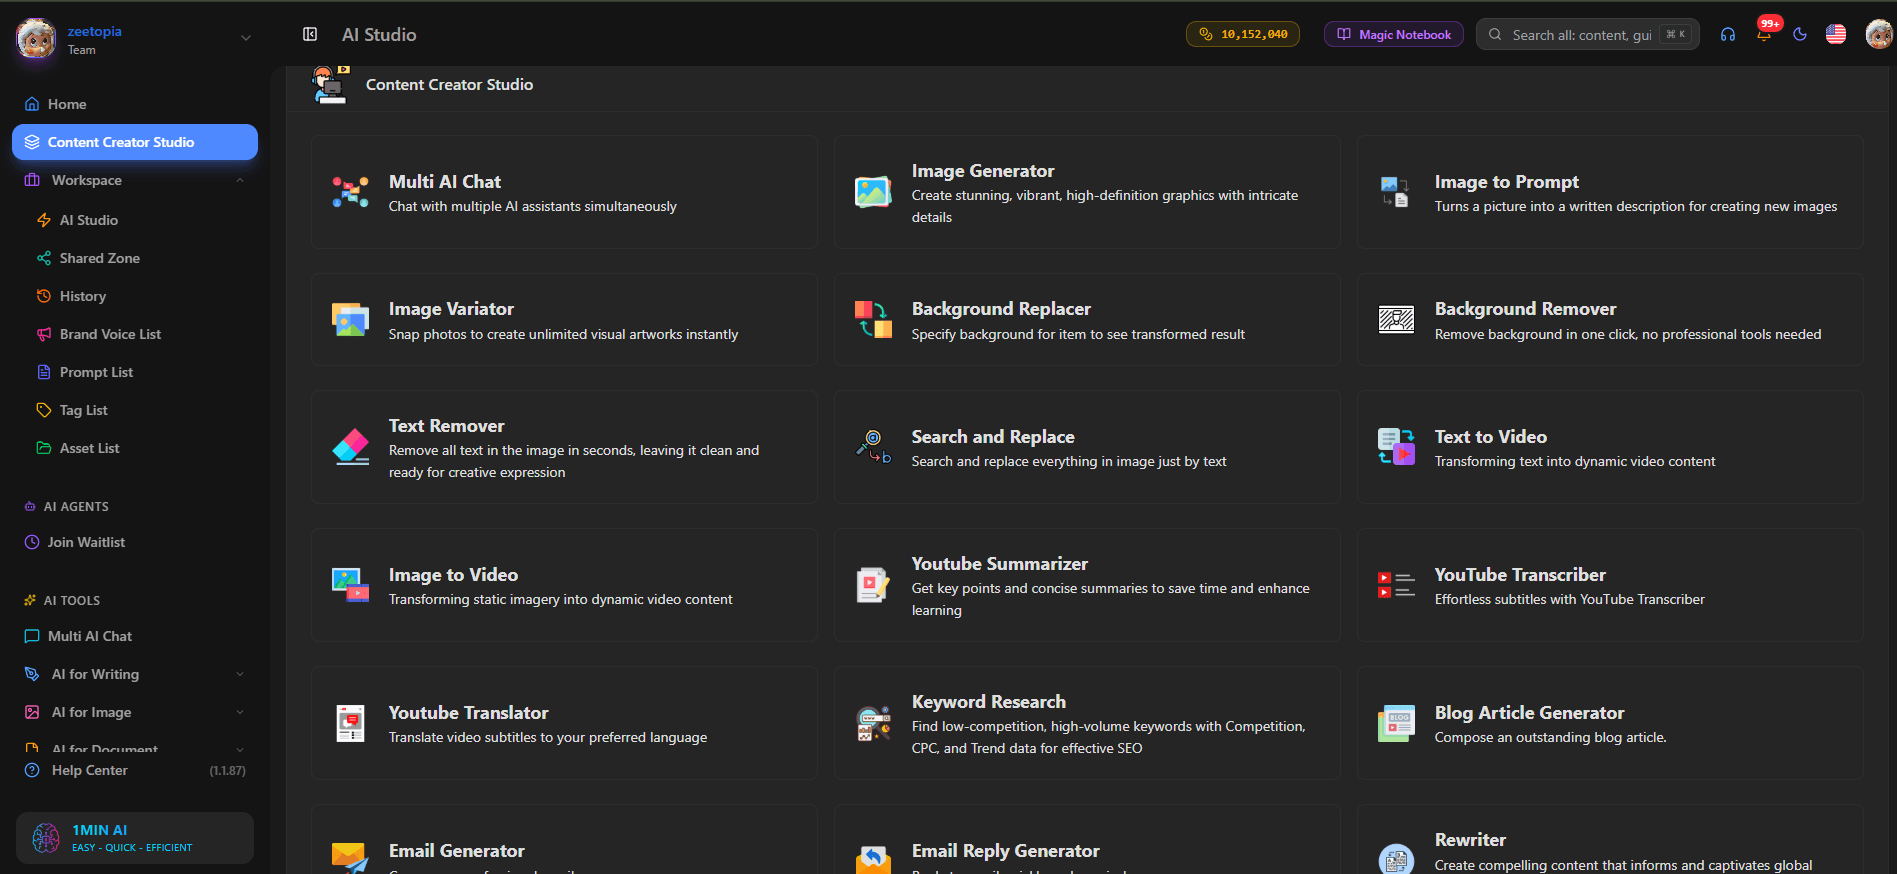Click the 10,152,040 credits badge

[1243, 34]
